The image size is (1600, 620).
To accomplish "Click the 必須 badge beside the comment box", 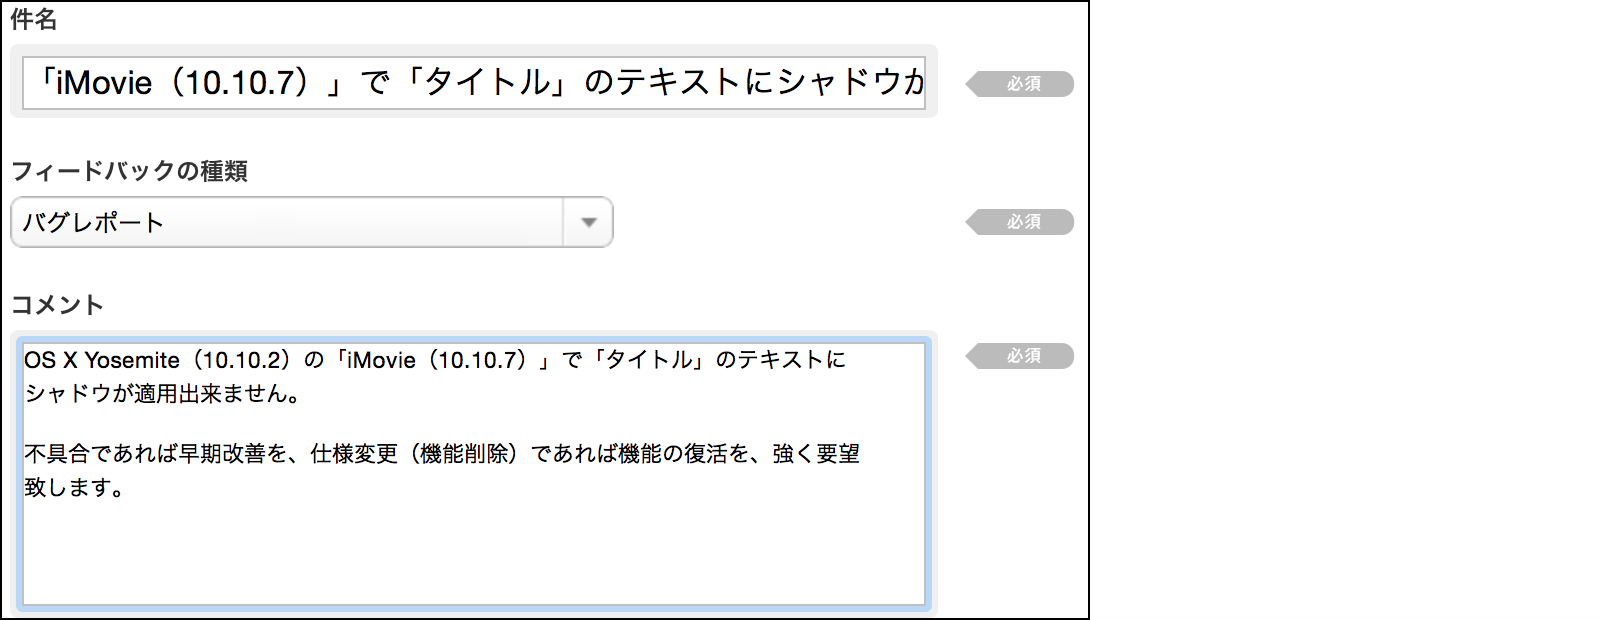I will 1022,356.
